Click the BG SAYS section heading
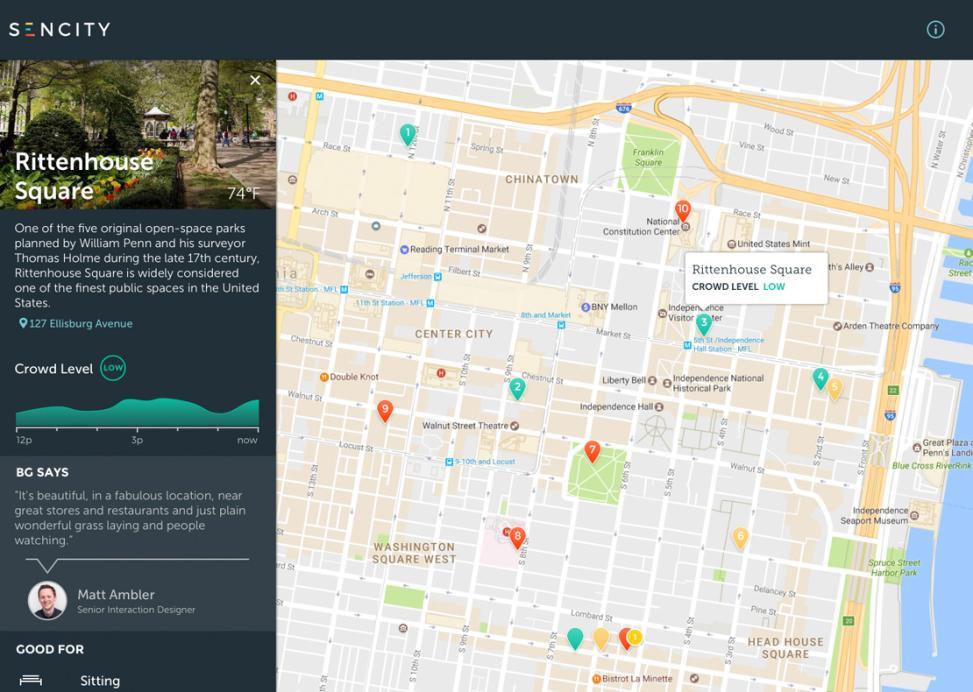The image size is (973, 692). [x=42, y=472]
